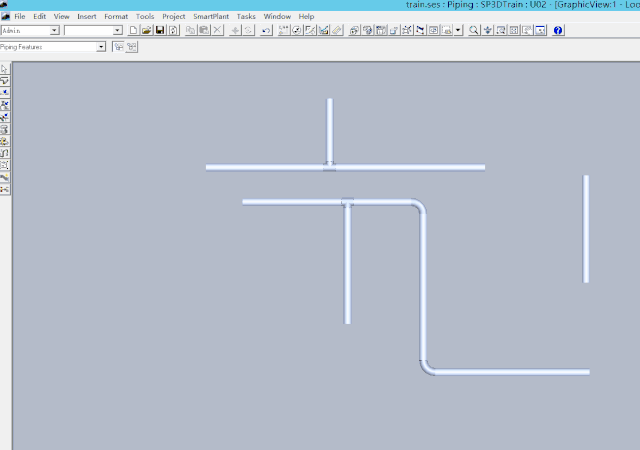The height and width of the screenshot is (450, 640).
Task: Click the Copy icon in the toolbar
Action: 190,30
